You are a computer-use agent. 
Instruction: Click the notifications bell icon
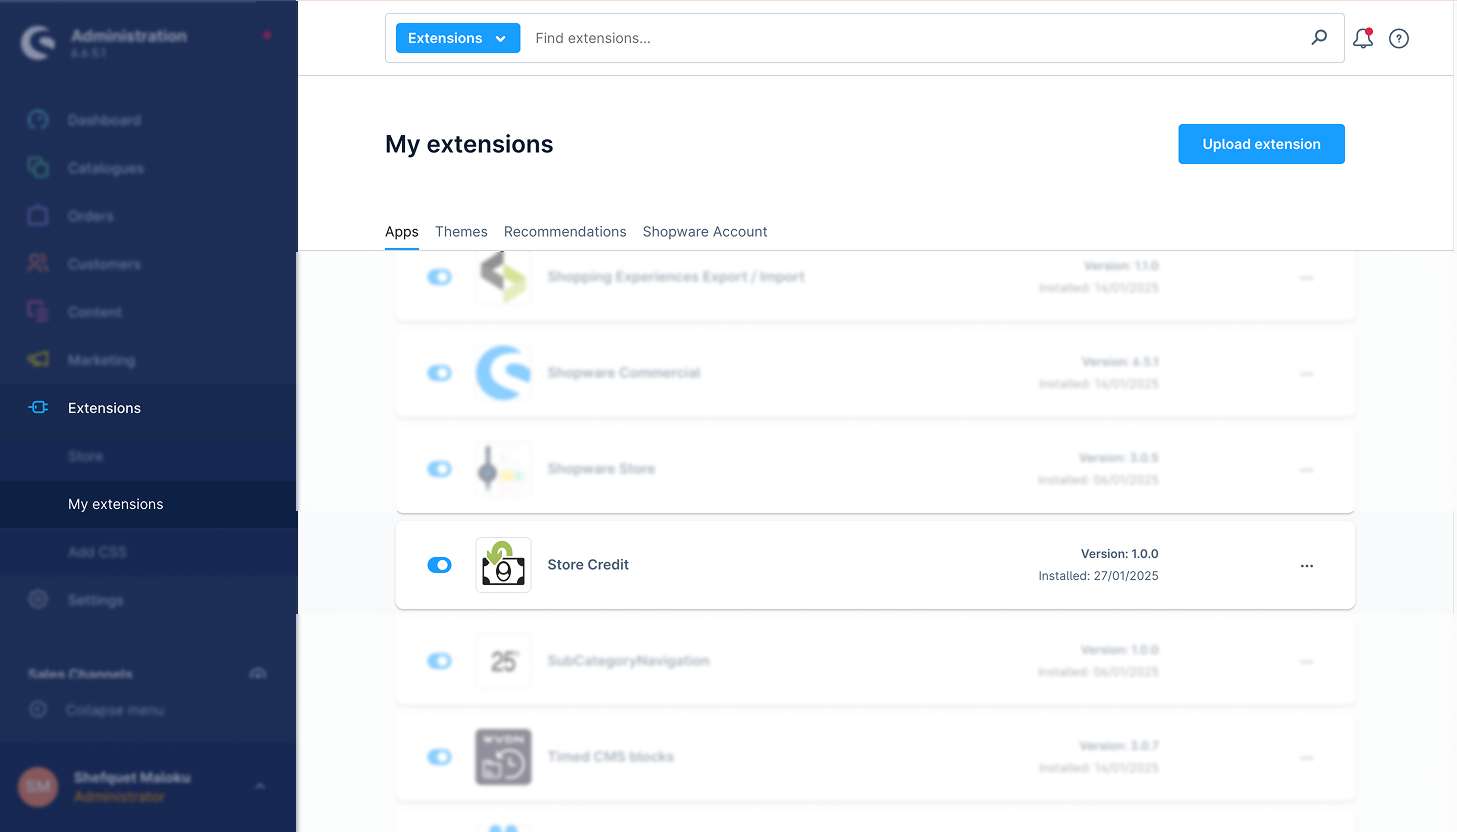pyautogui.click(x=1362, y=39)
